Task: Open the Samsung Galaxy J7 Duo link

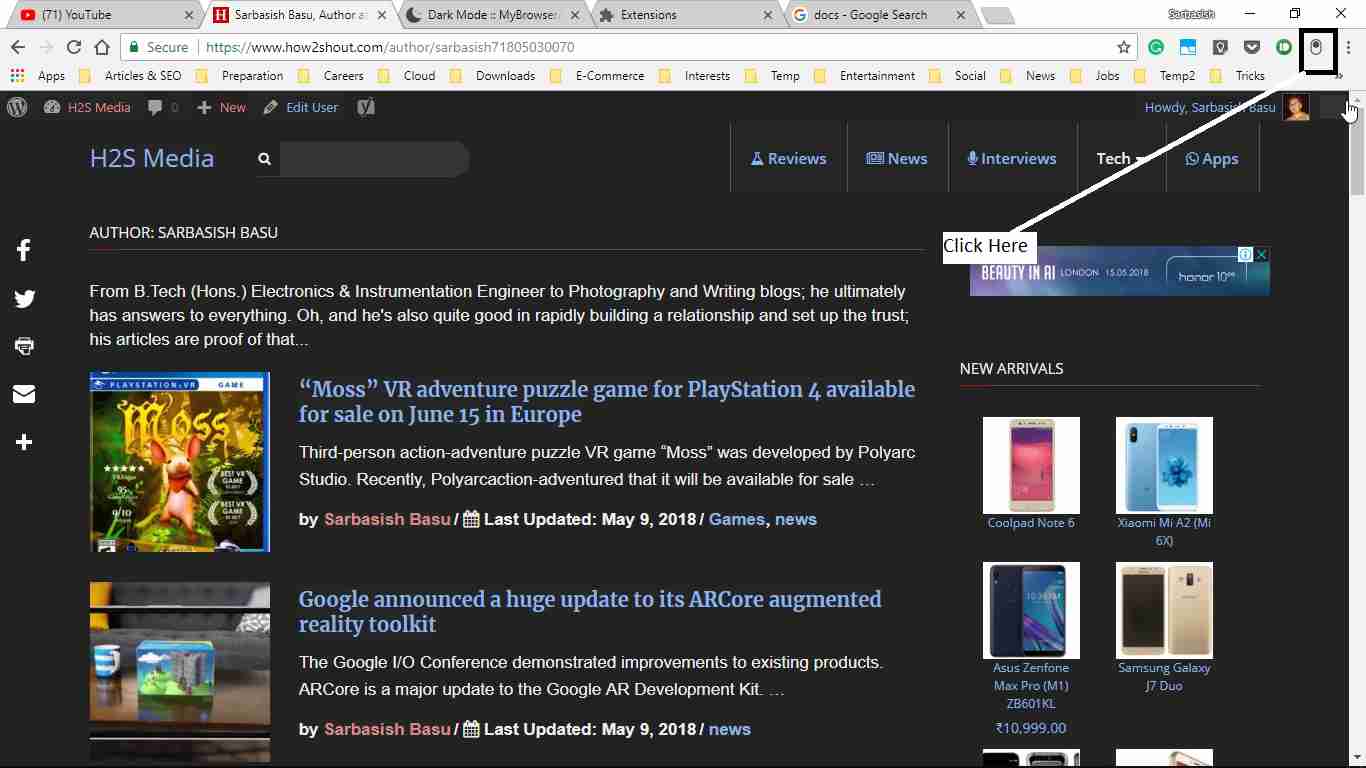Action: tap(1164, 677)
